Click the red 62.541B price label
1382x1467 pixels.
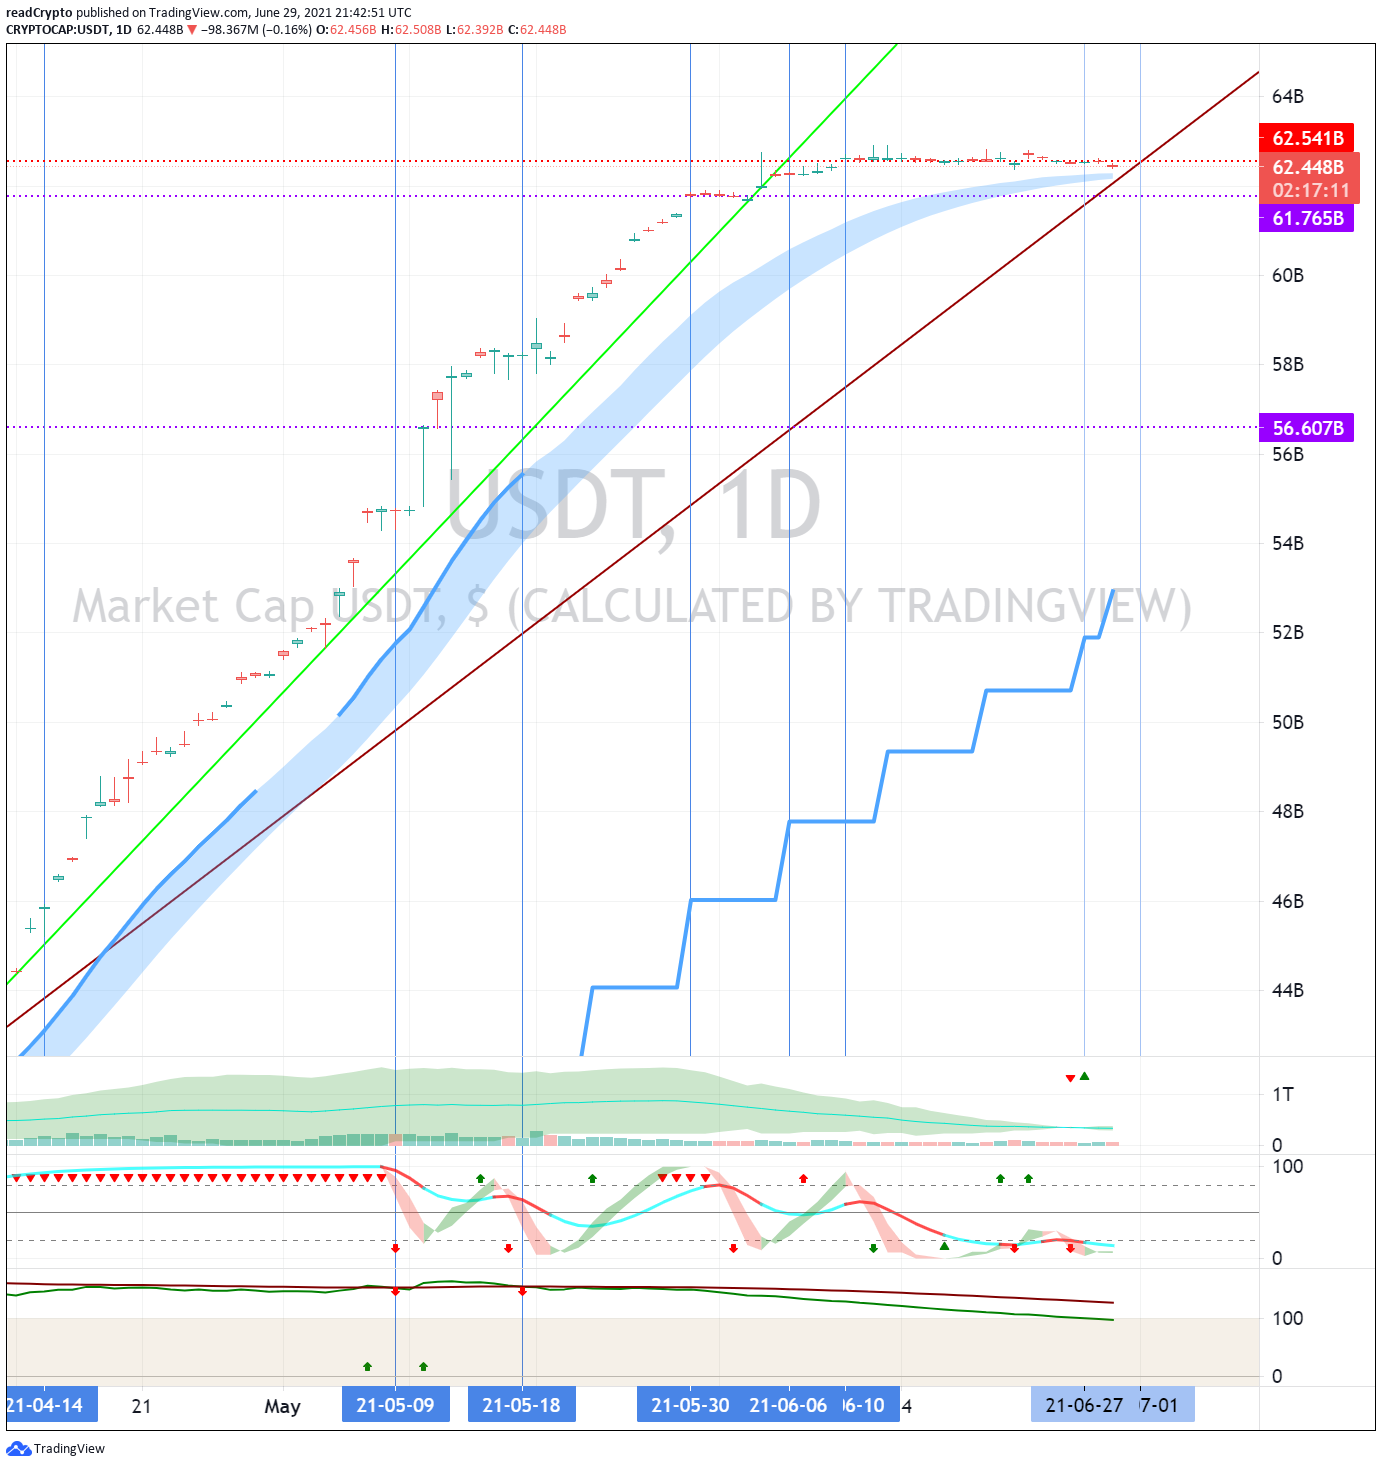1307,138
